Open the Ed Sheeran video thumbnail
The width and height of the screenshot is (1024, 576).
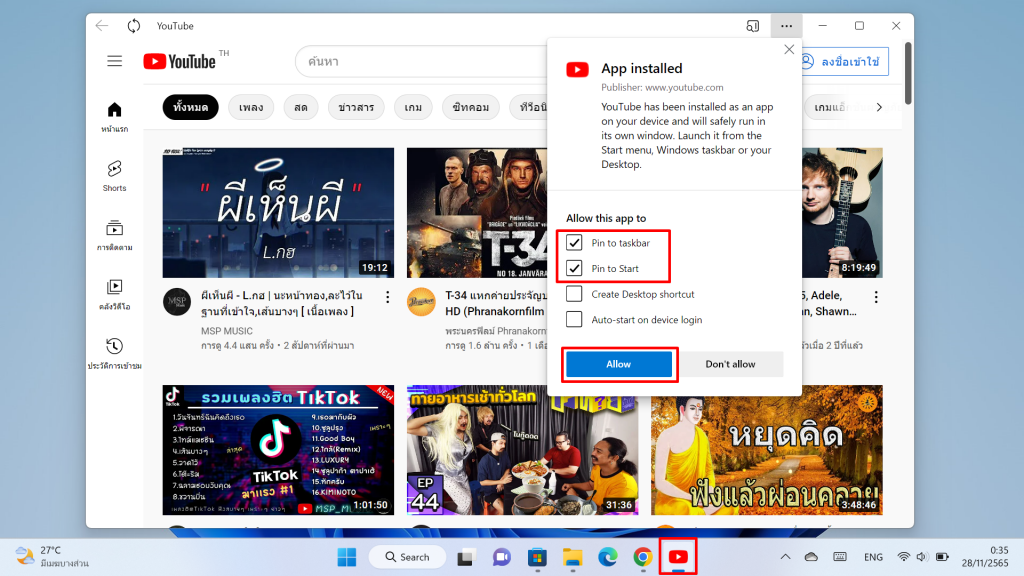tap(842, 213)
